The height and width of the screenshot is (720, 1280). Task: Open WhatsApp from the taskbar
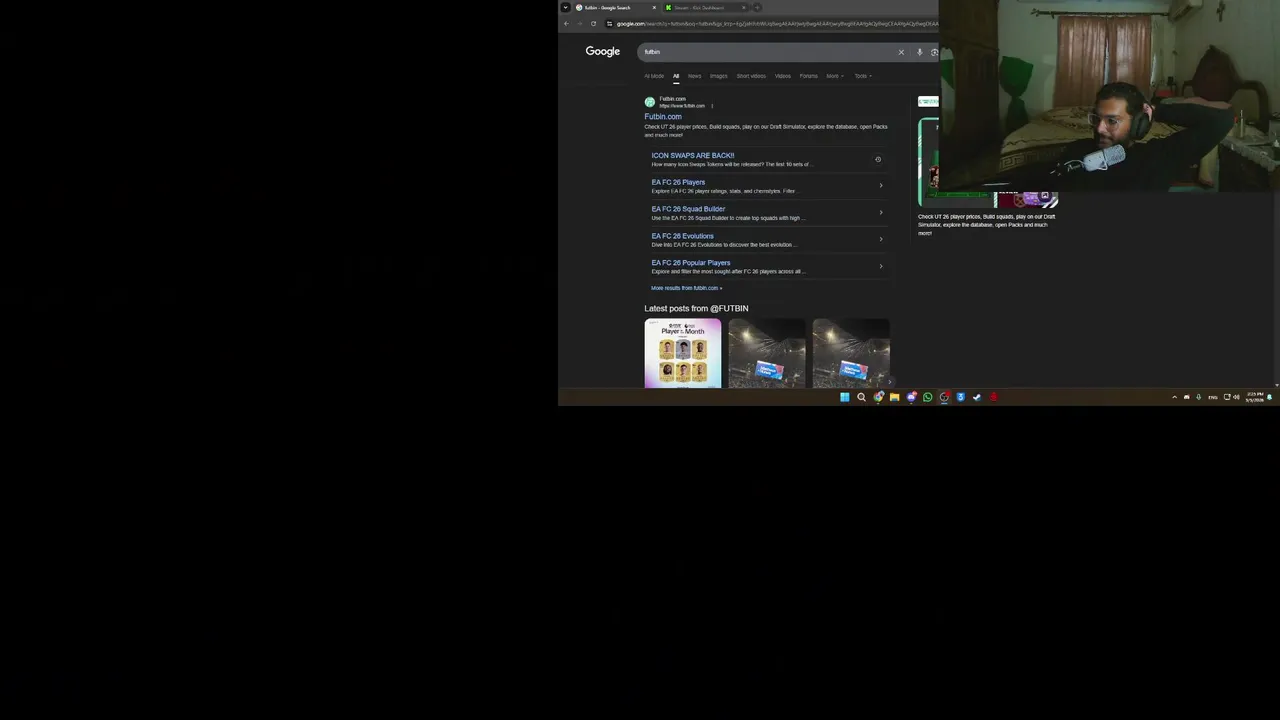click(928, 397)
